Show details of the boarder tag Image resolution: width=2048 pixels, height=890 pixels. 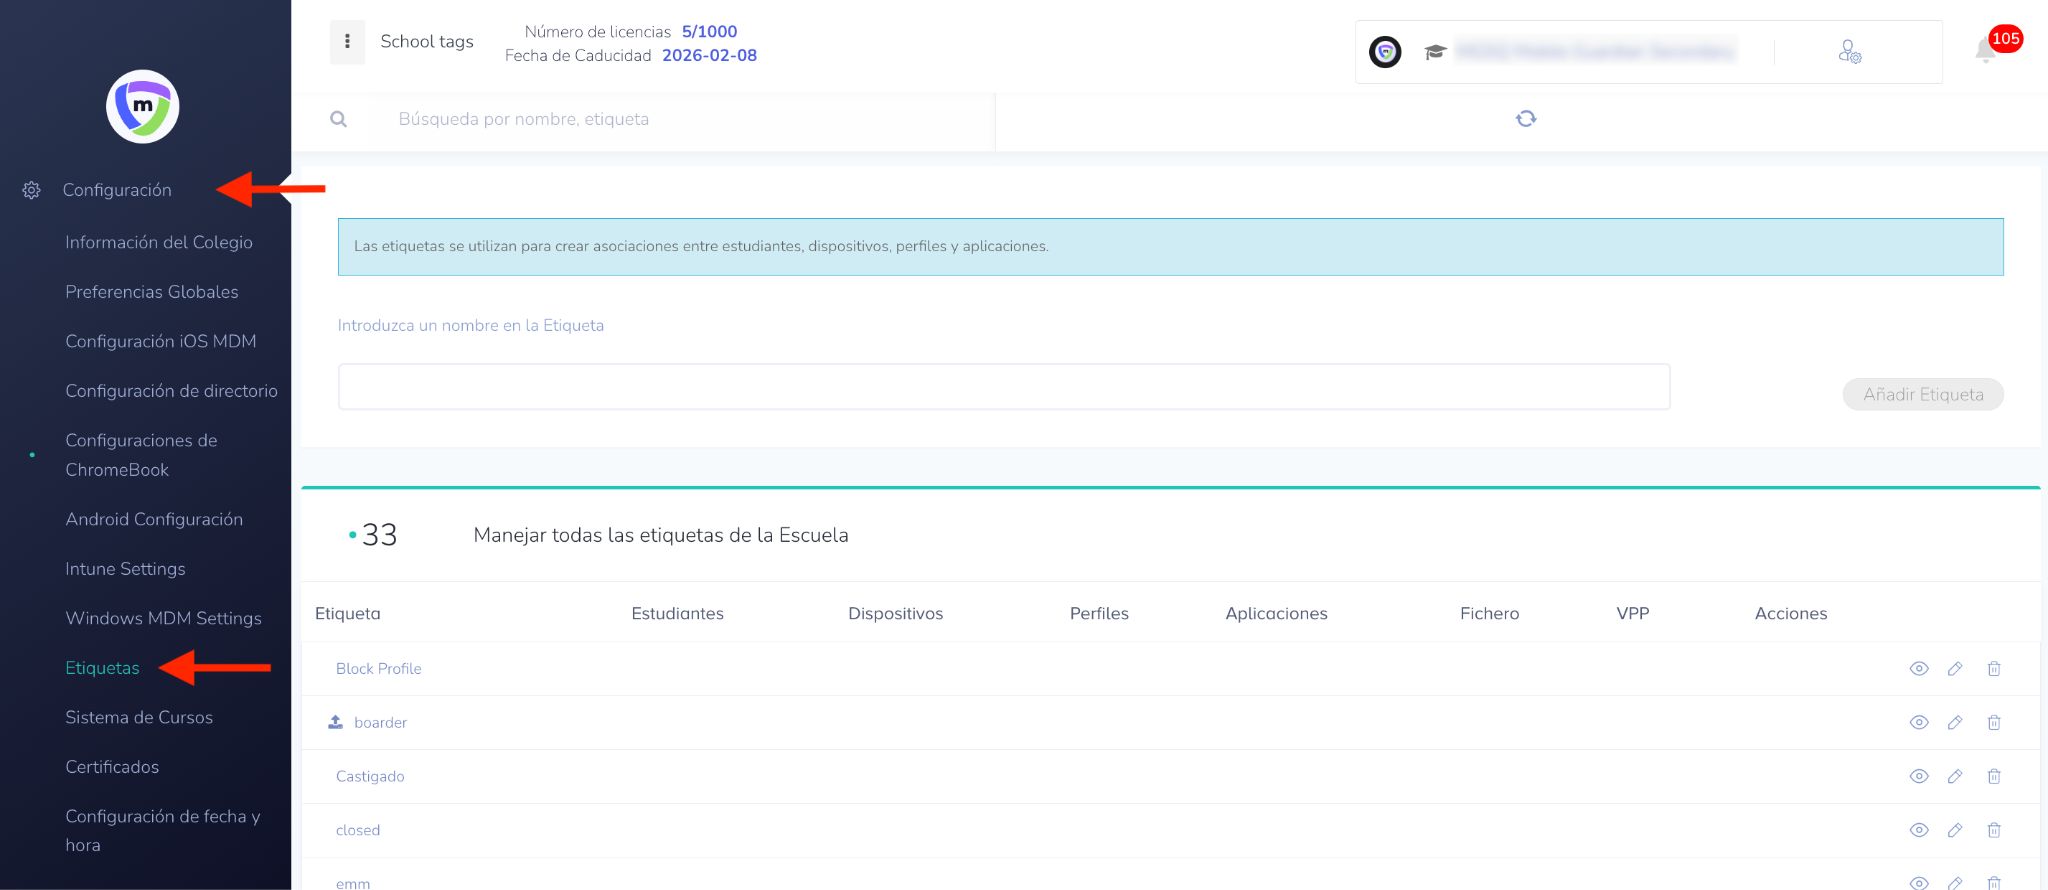(1918, 723)
